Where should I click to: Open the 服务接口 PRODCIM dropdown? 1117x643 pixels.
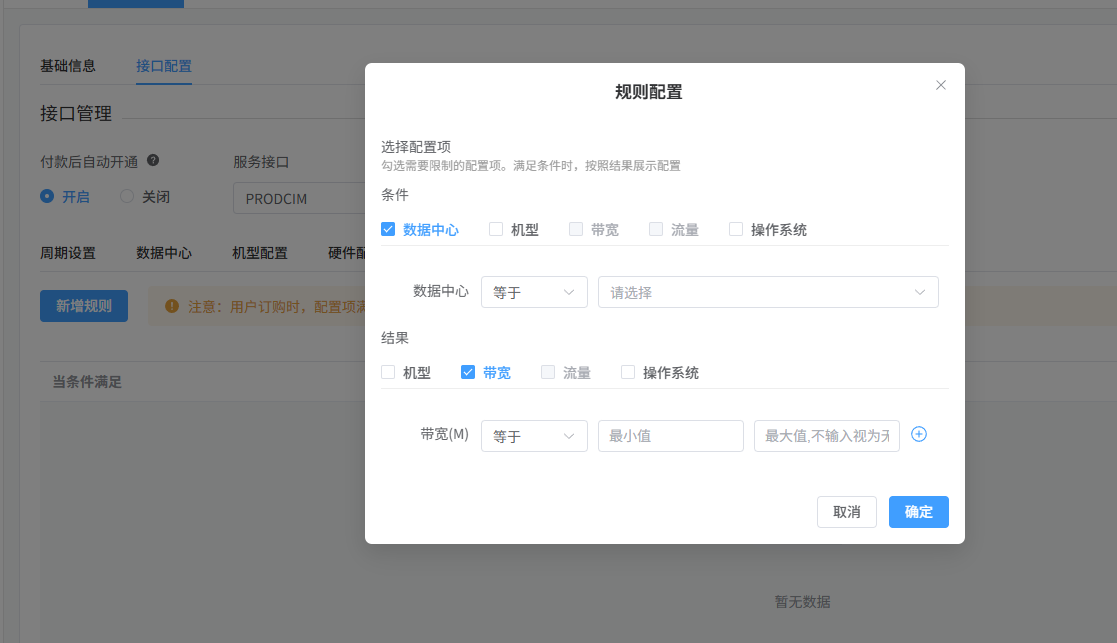(299, 198)
